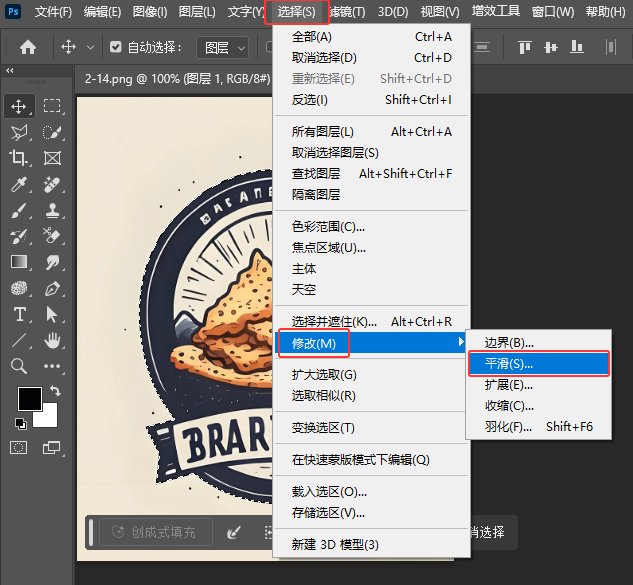Screen dimensions: 633x585
Task: Choose 取消选择(D) menu entry
Action: [x=371, y=58]
